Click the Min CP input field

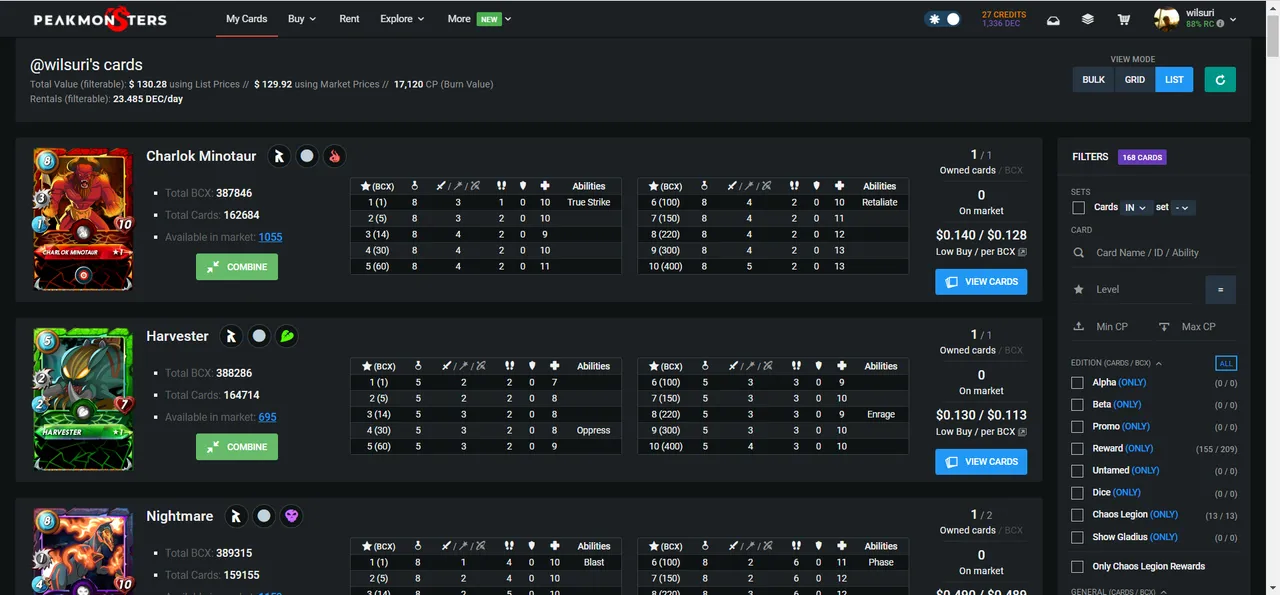[x=1120, y=327]
